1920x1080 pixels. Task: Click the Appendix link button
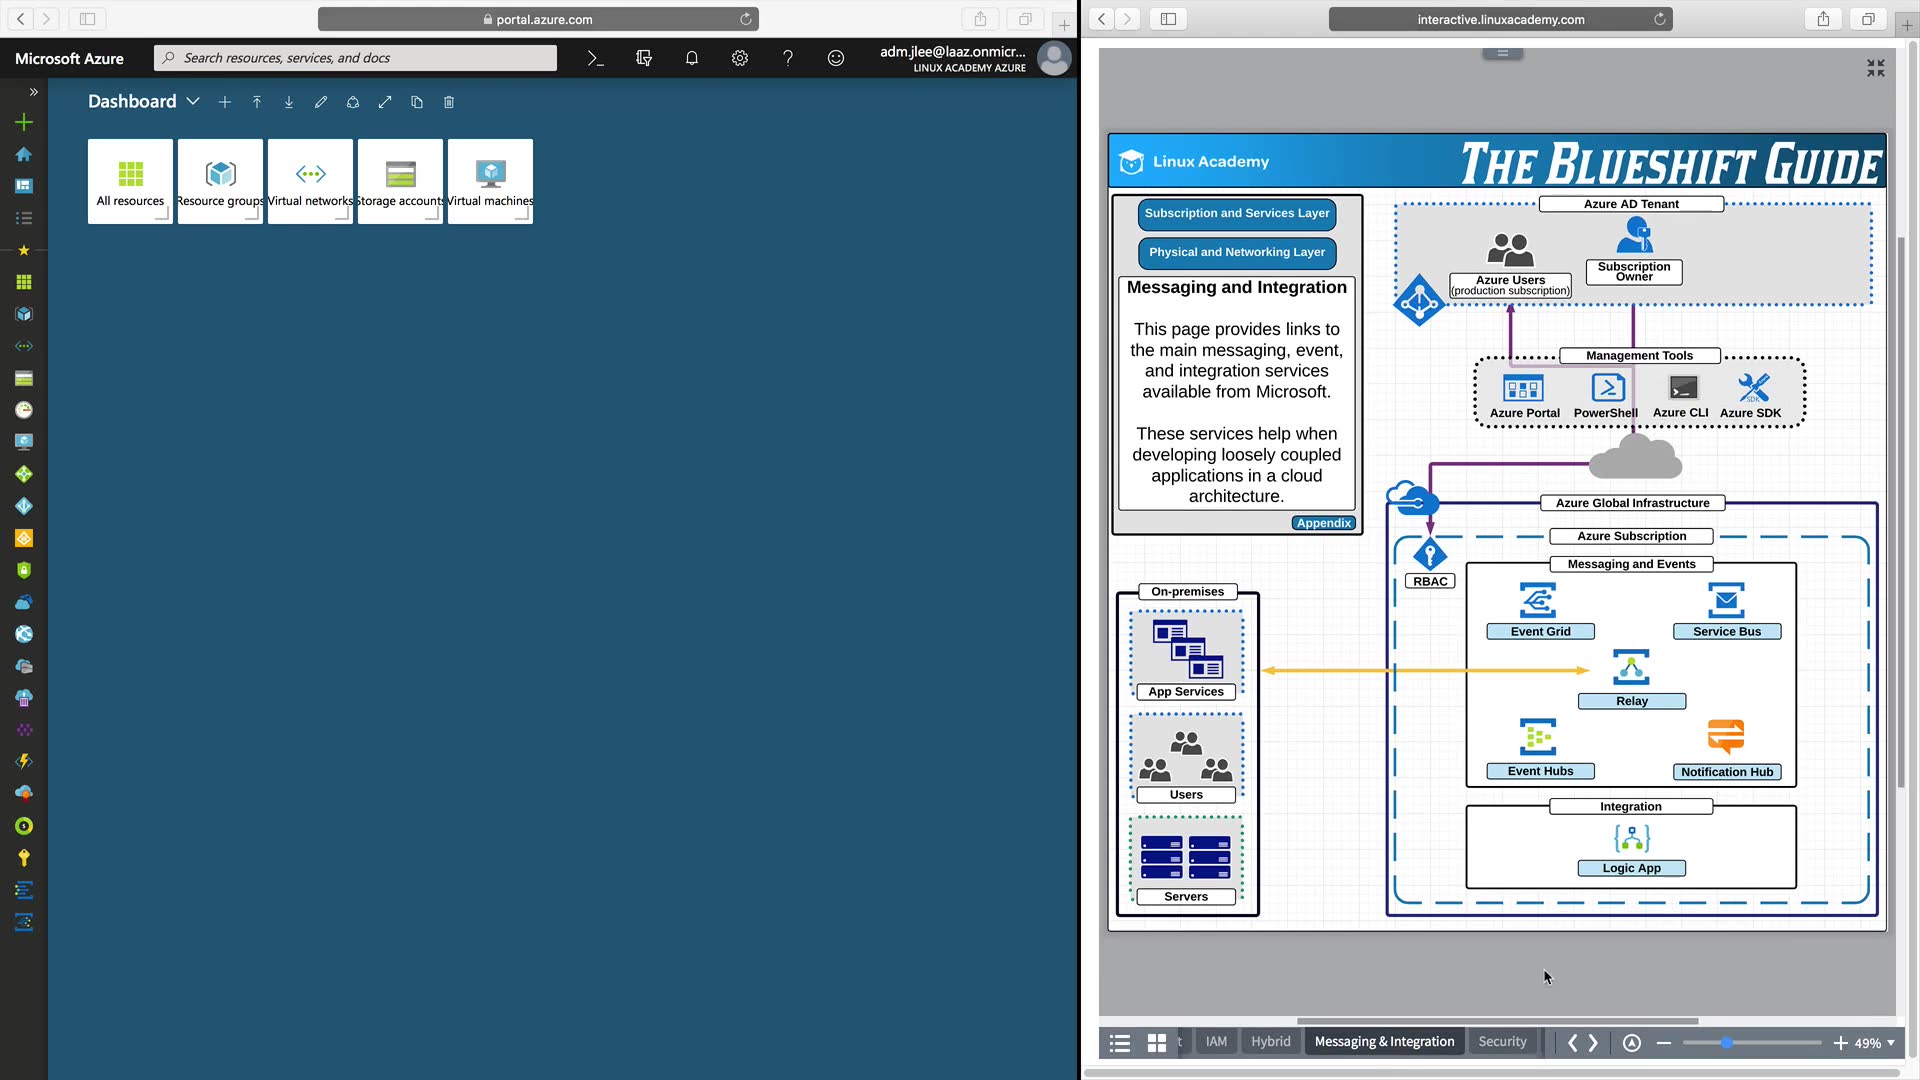coord(1323,523)
